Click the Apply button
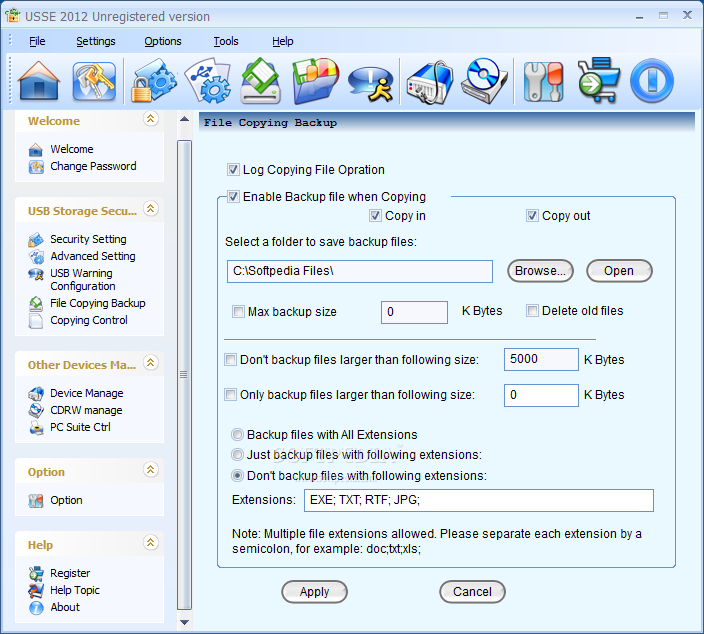 314,592
